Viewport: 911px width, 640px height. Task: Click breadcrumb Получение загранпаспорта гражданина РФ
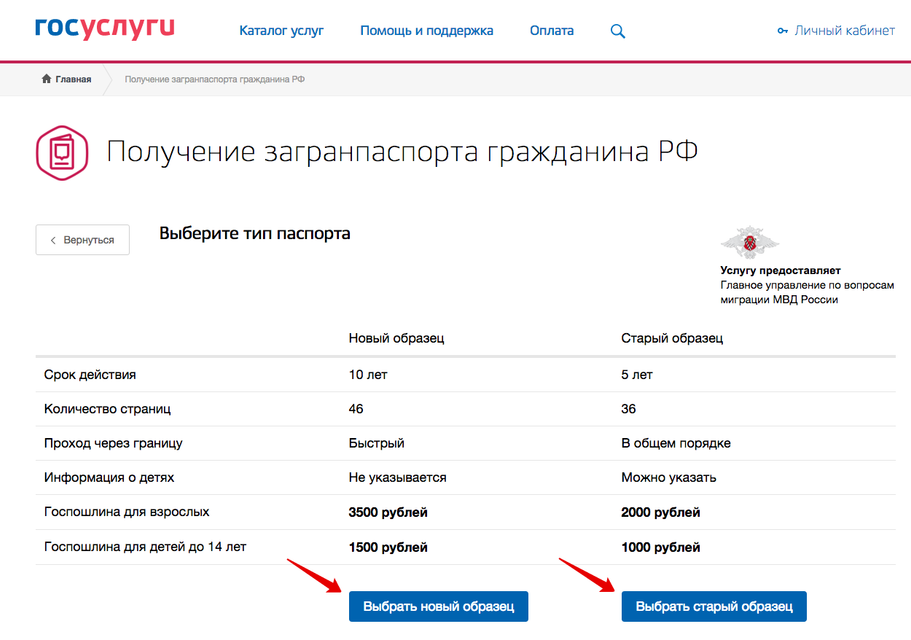coord(214,79)
